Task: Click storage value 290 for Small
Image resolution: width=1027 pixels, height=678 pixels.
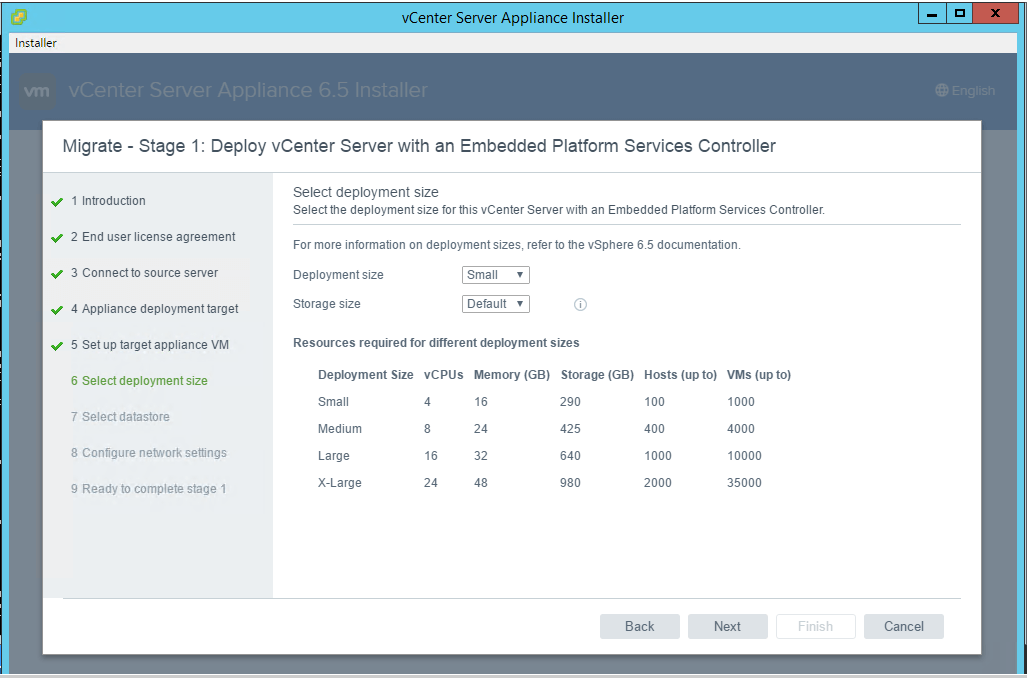Action: click(570, 402)
